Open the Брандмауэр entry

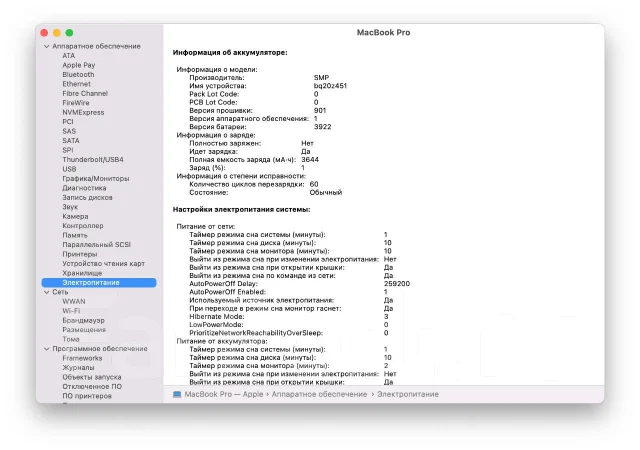pyautogui.click(x=83, y=321)
